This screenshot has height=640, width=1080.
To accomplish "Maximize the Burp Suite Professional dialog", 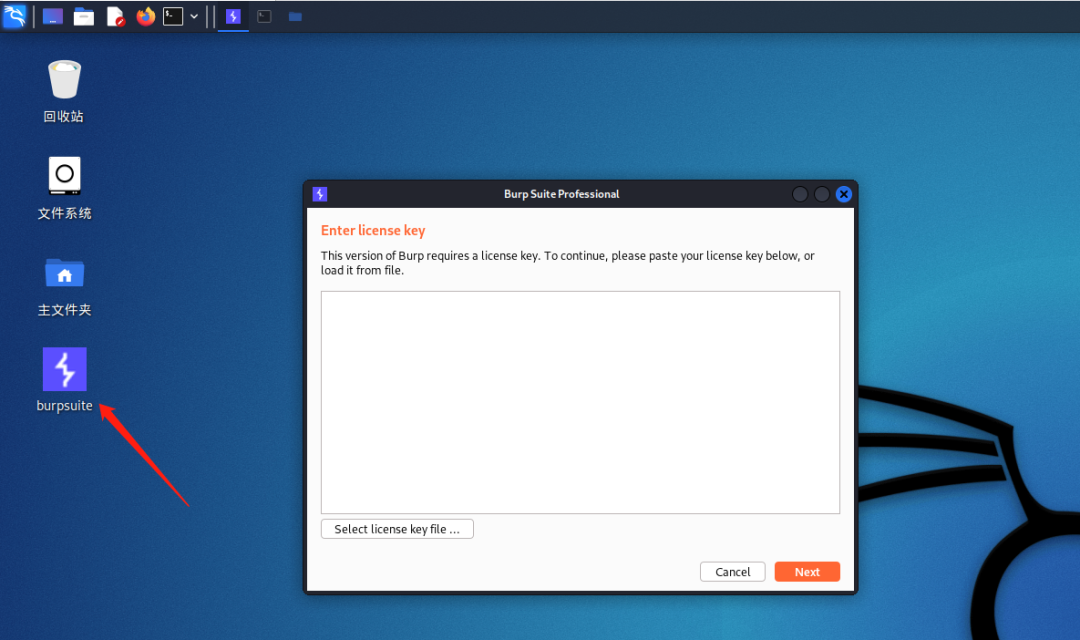I will click(x=822, y=194).
